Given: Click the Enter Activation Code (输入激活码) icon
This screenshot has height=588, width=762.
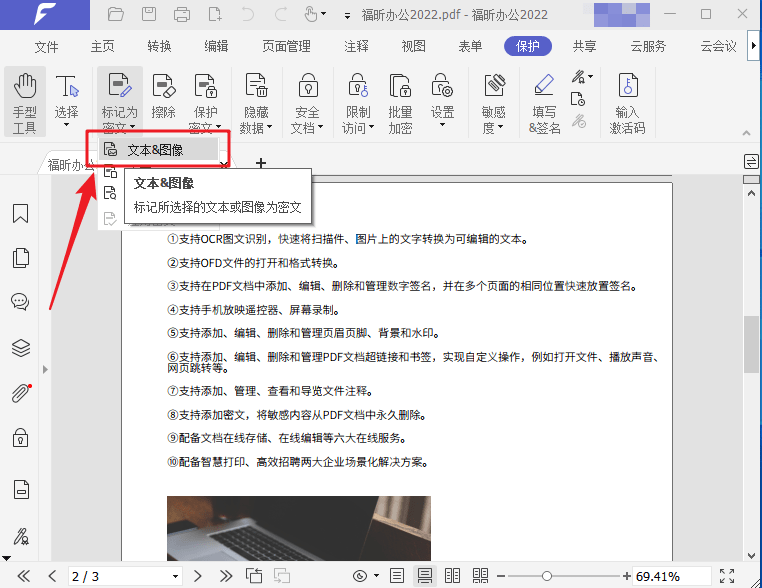Looking at the screenshot, I should pyautogui.click(x=627, y=101).
